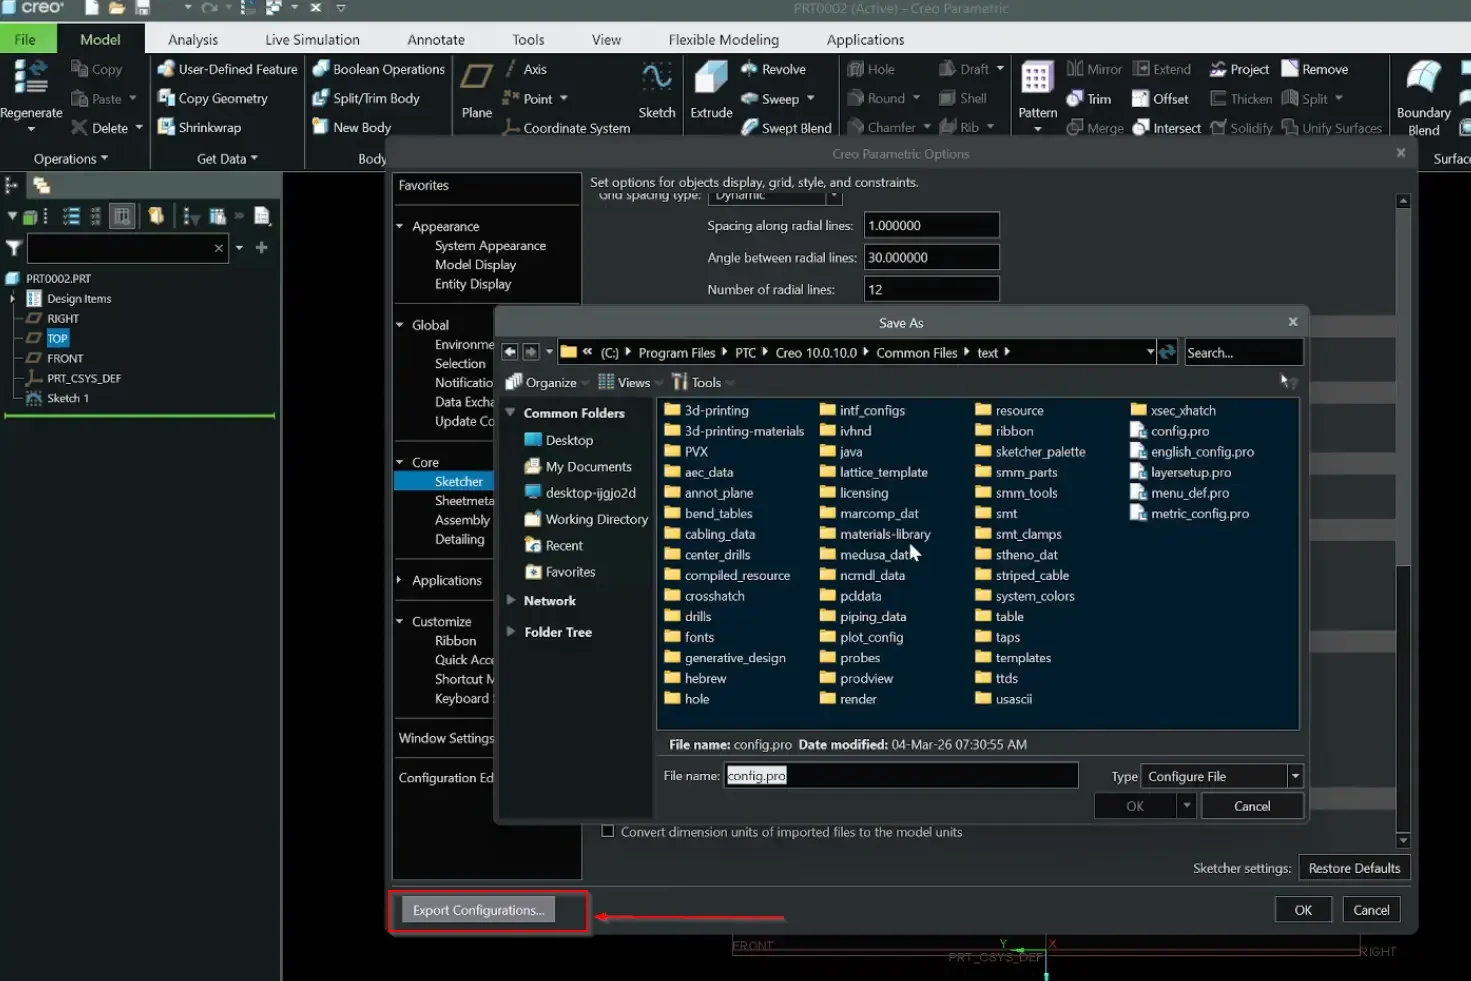The image size is (1471, 981).
Task: Click Cancel in the Save As dialog
Action: (1252, 805)
